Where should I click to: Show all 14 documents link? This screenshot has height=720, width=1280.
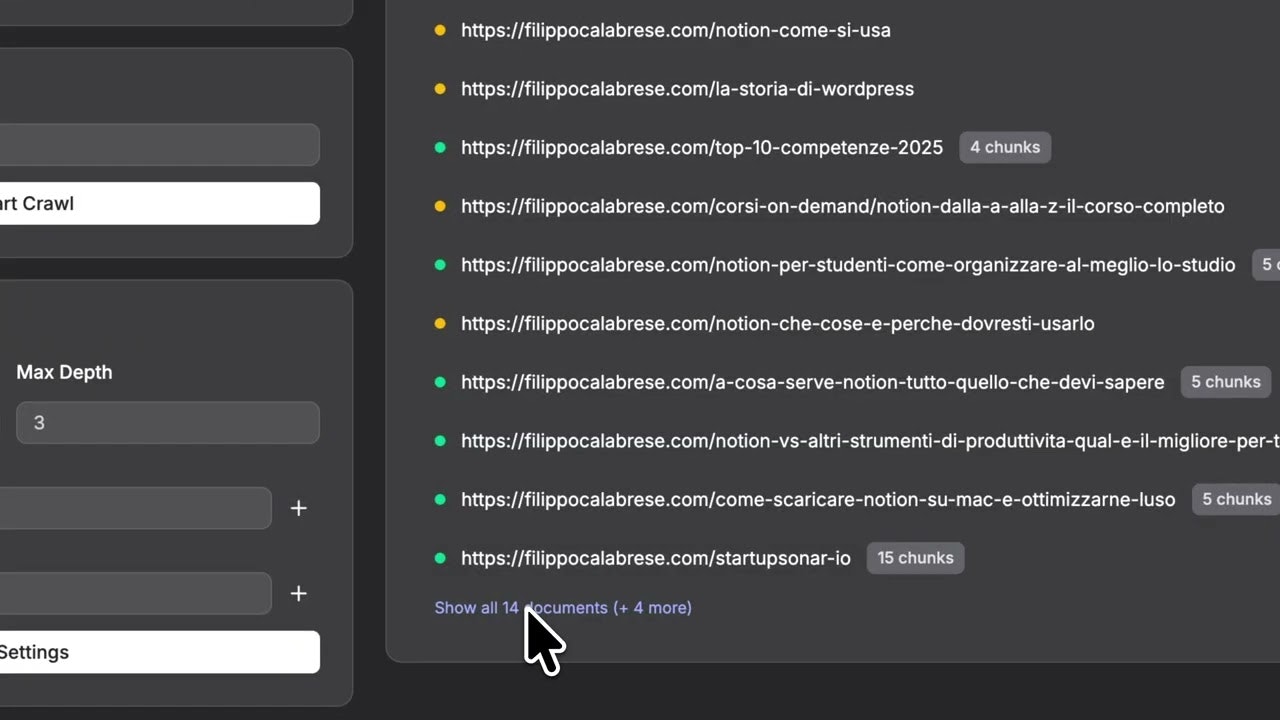point(563,608)
